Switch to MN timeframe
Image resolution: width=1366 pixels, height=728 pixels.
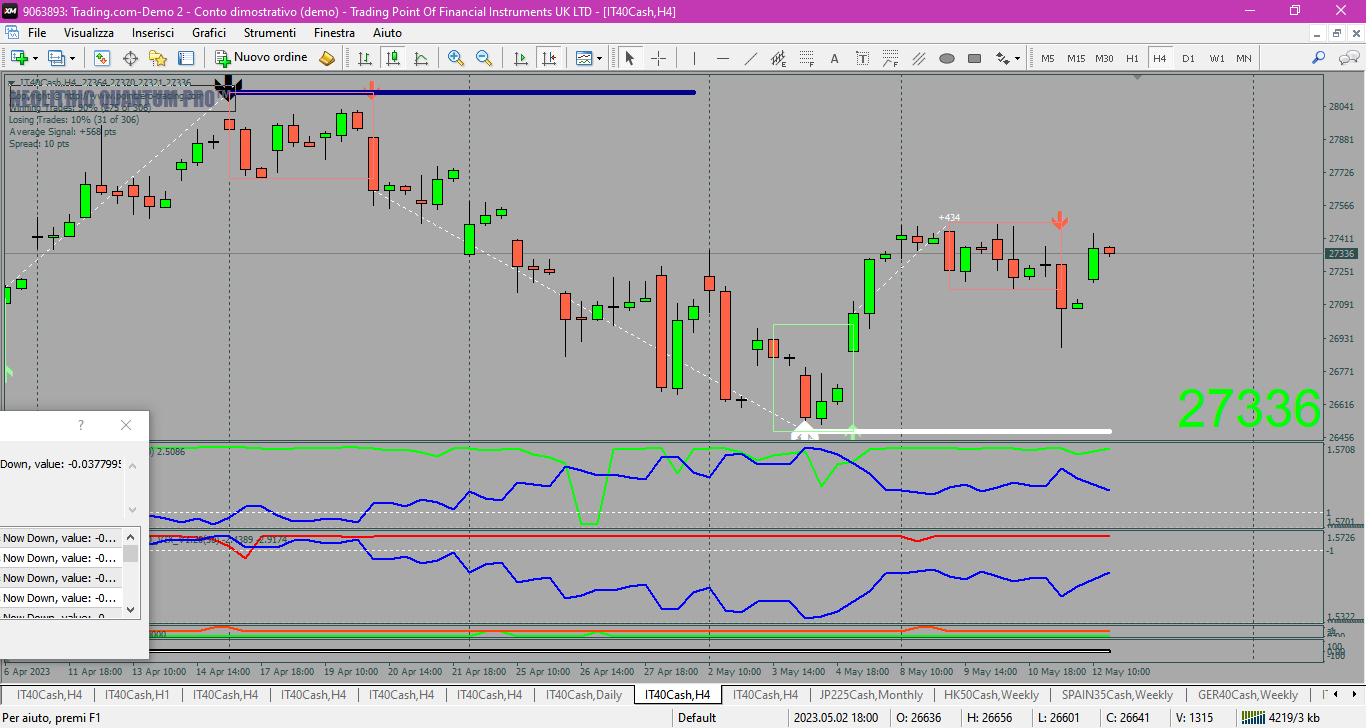[x=1243, y=58]
